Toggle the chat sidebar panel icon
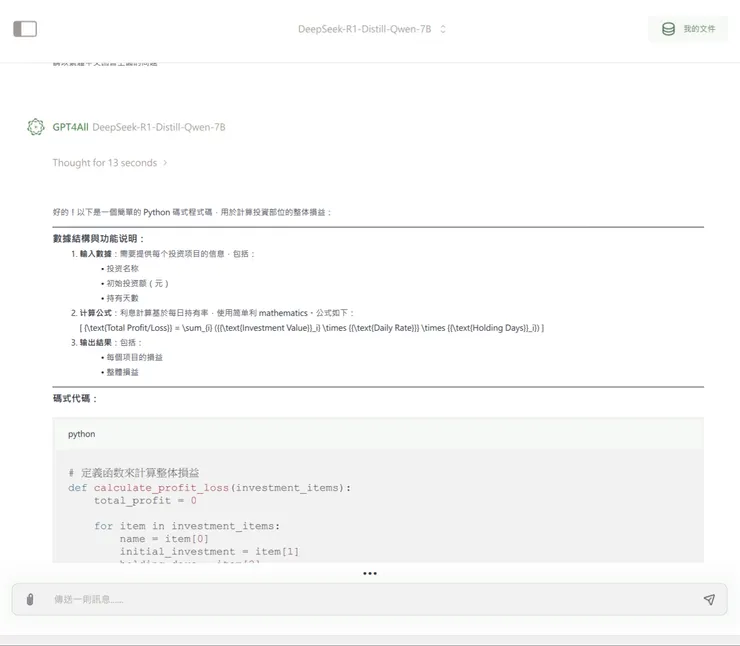The image size is (740, 646). tap(25, 29)
